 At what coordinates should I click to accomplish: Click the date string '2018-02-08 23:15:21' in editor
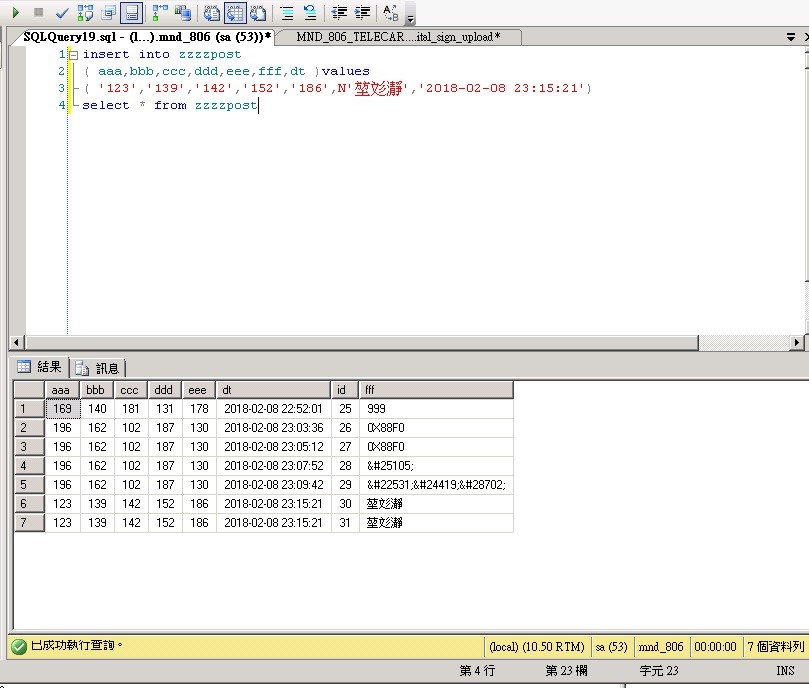504,88
